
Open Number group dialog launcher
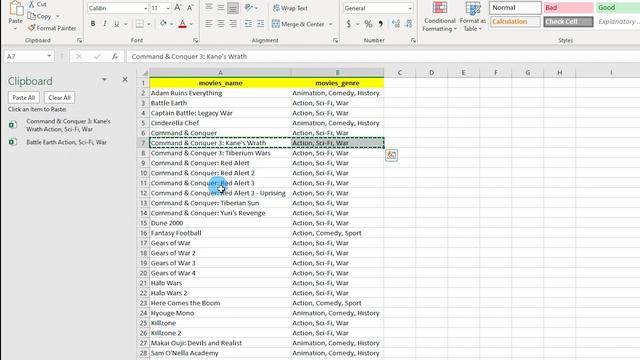[x=413, y=40]
